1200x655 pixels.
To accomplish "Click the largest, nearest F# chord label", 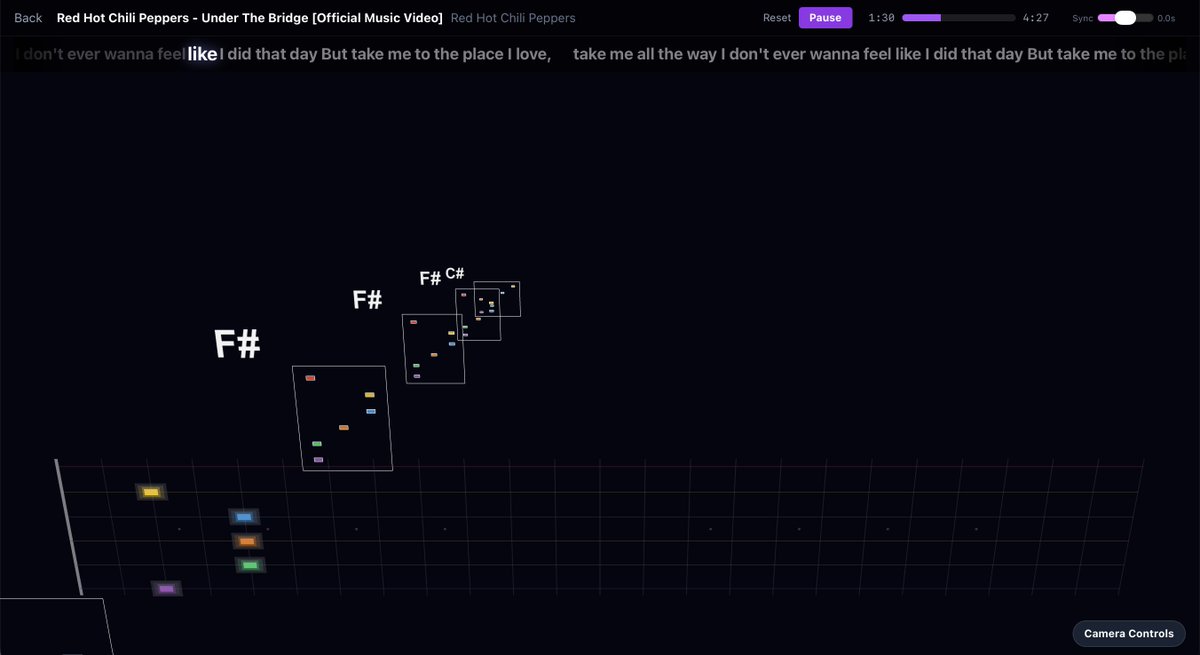I will pos(237,344).
